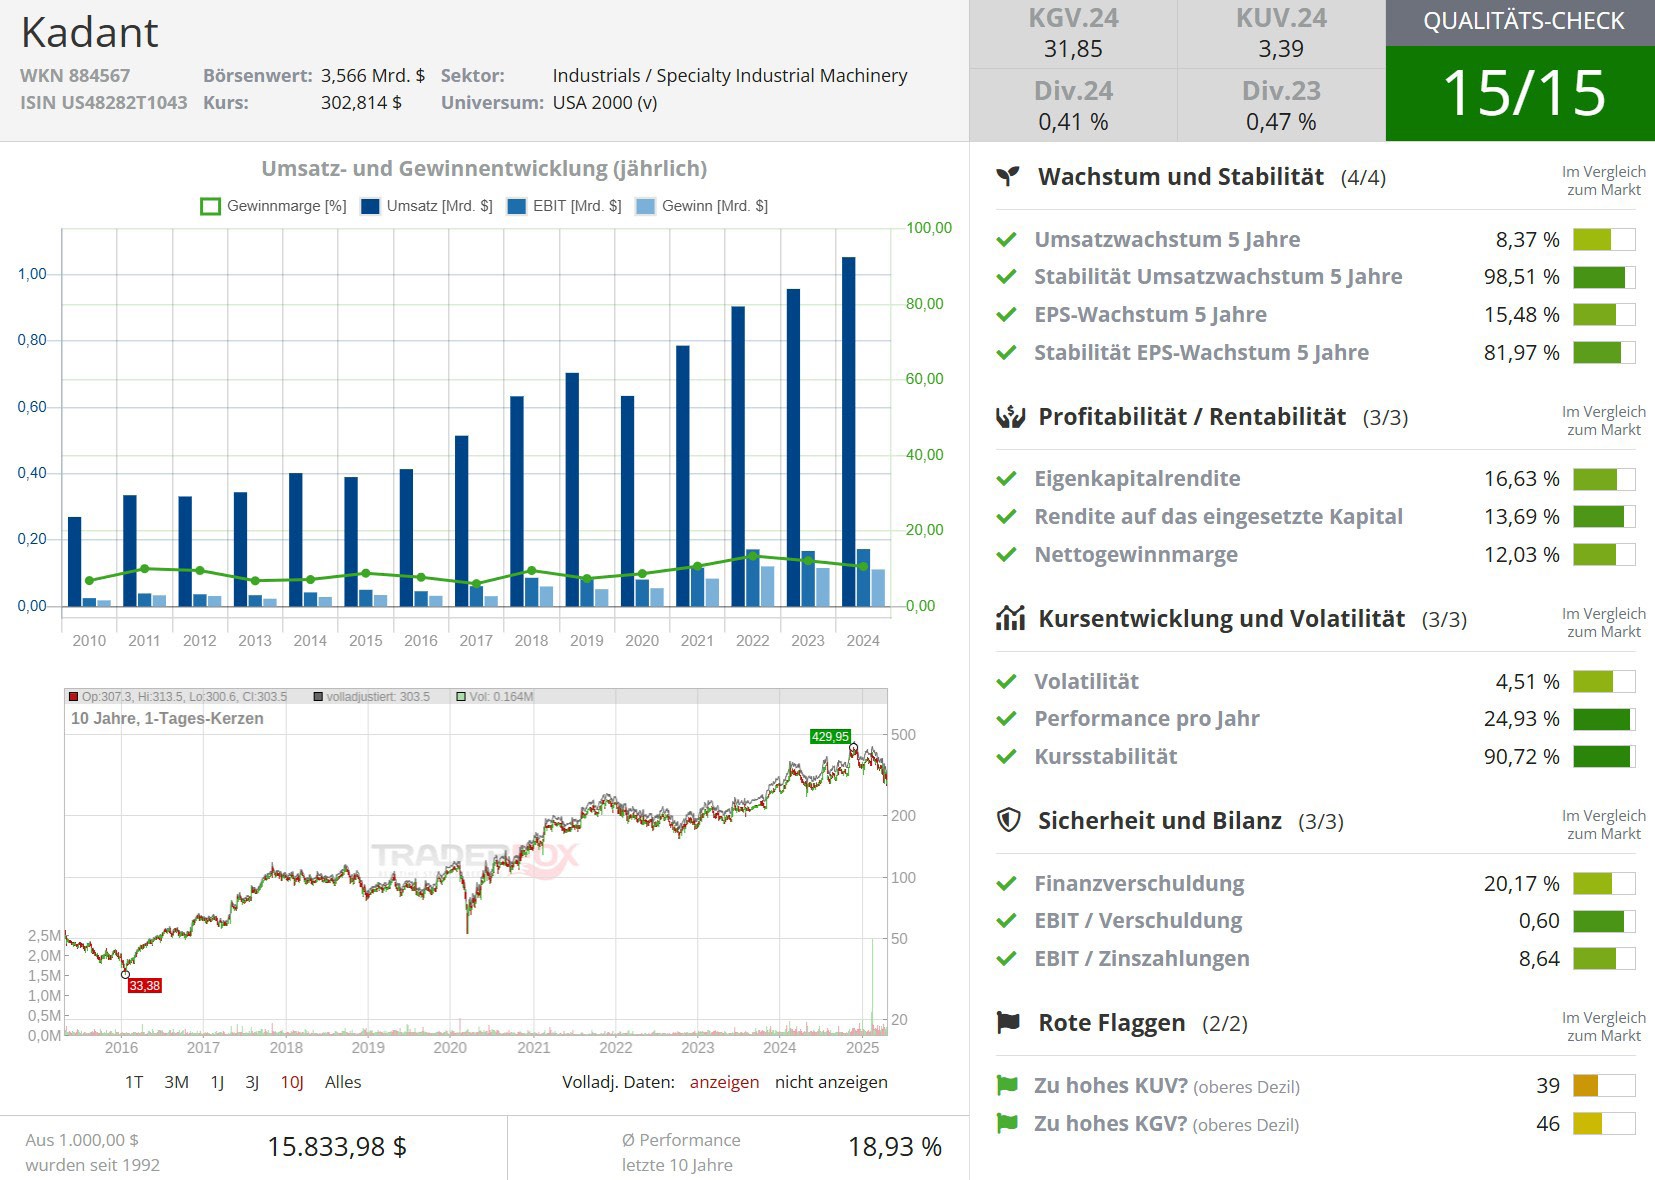Click green flag icon for Zu hohes KGV
Image resolution: width=1655 pixels, height=1180 pixels.
pos(1007,1123)
